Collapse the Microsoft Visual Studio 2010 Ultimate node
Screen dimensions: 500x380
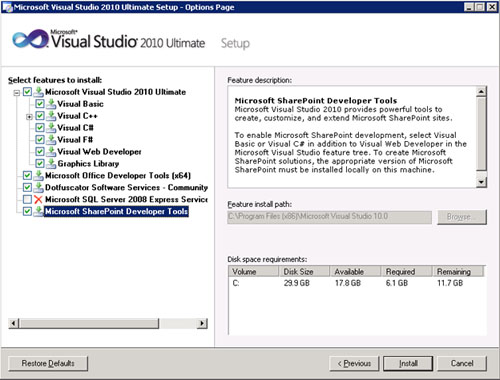coord(16,93)
